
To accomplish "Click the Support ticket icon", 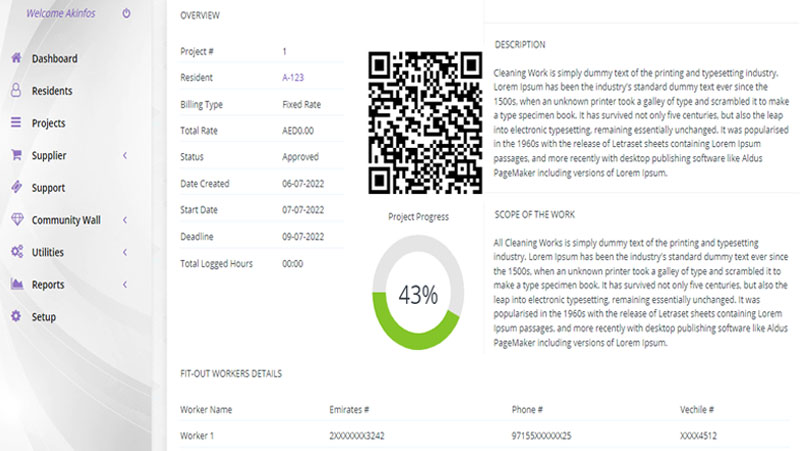I will tap(16, 187).
